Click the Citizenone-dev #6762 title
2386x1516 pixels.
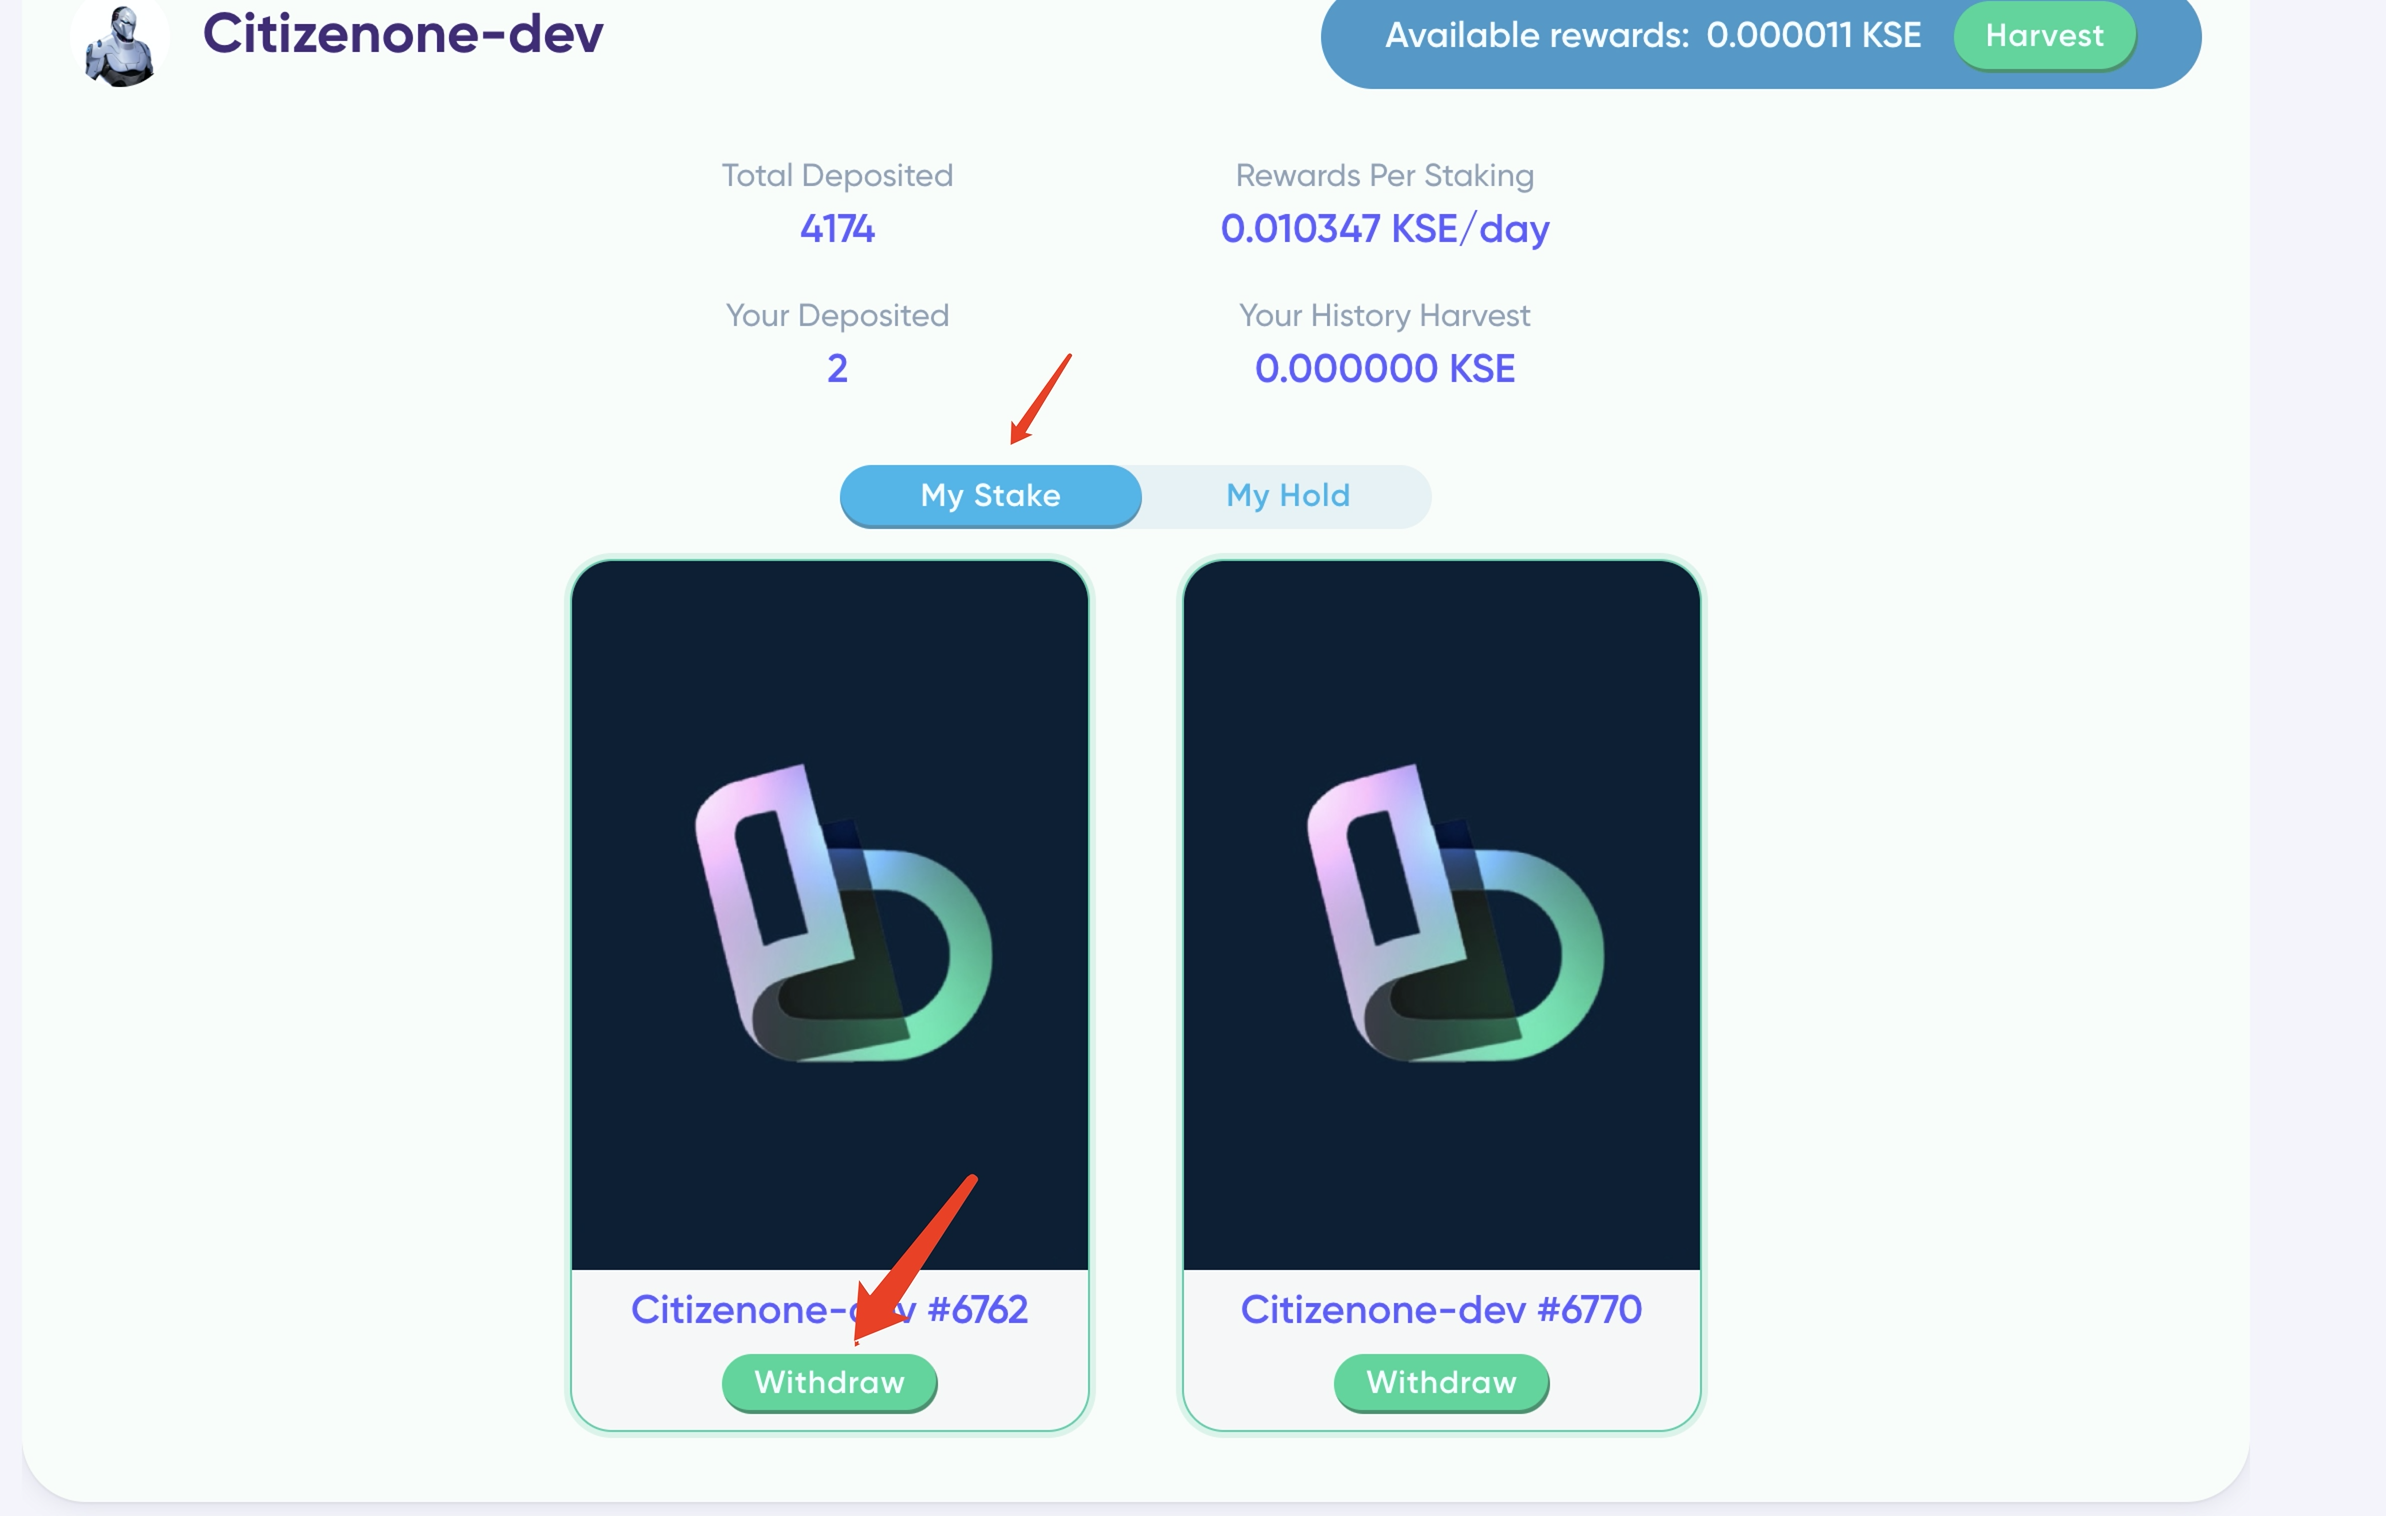[x=829, y=1310]
